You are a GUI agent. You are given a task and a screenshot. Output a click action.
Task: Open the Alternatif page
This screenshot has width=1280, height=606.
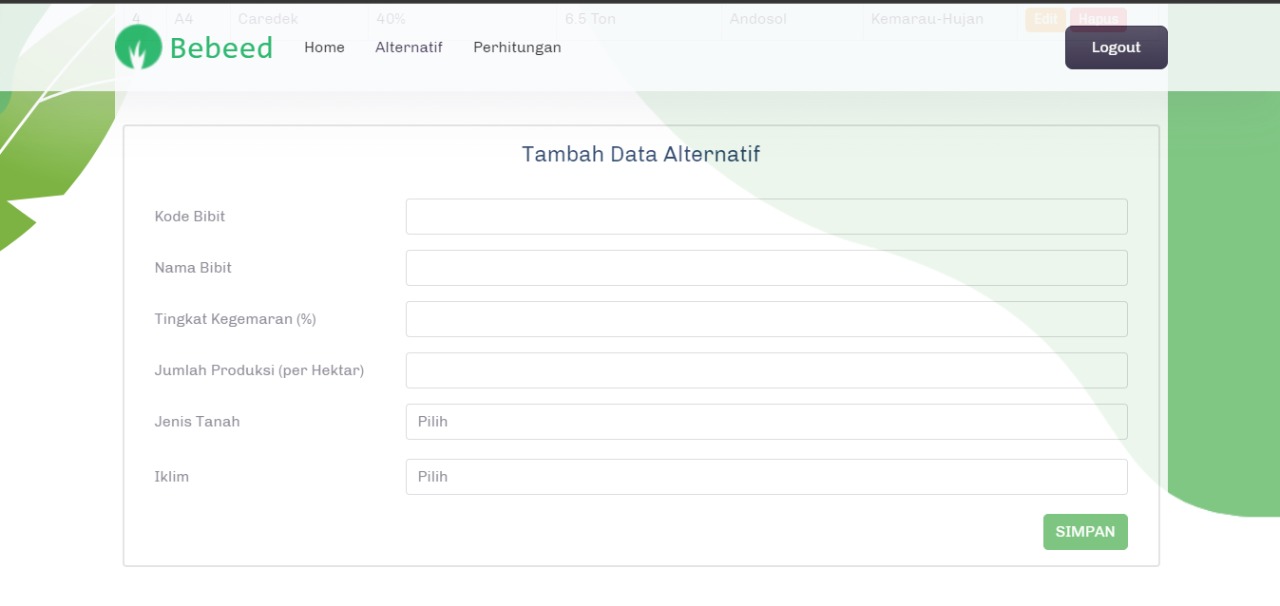408,47
